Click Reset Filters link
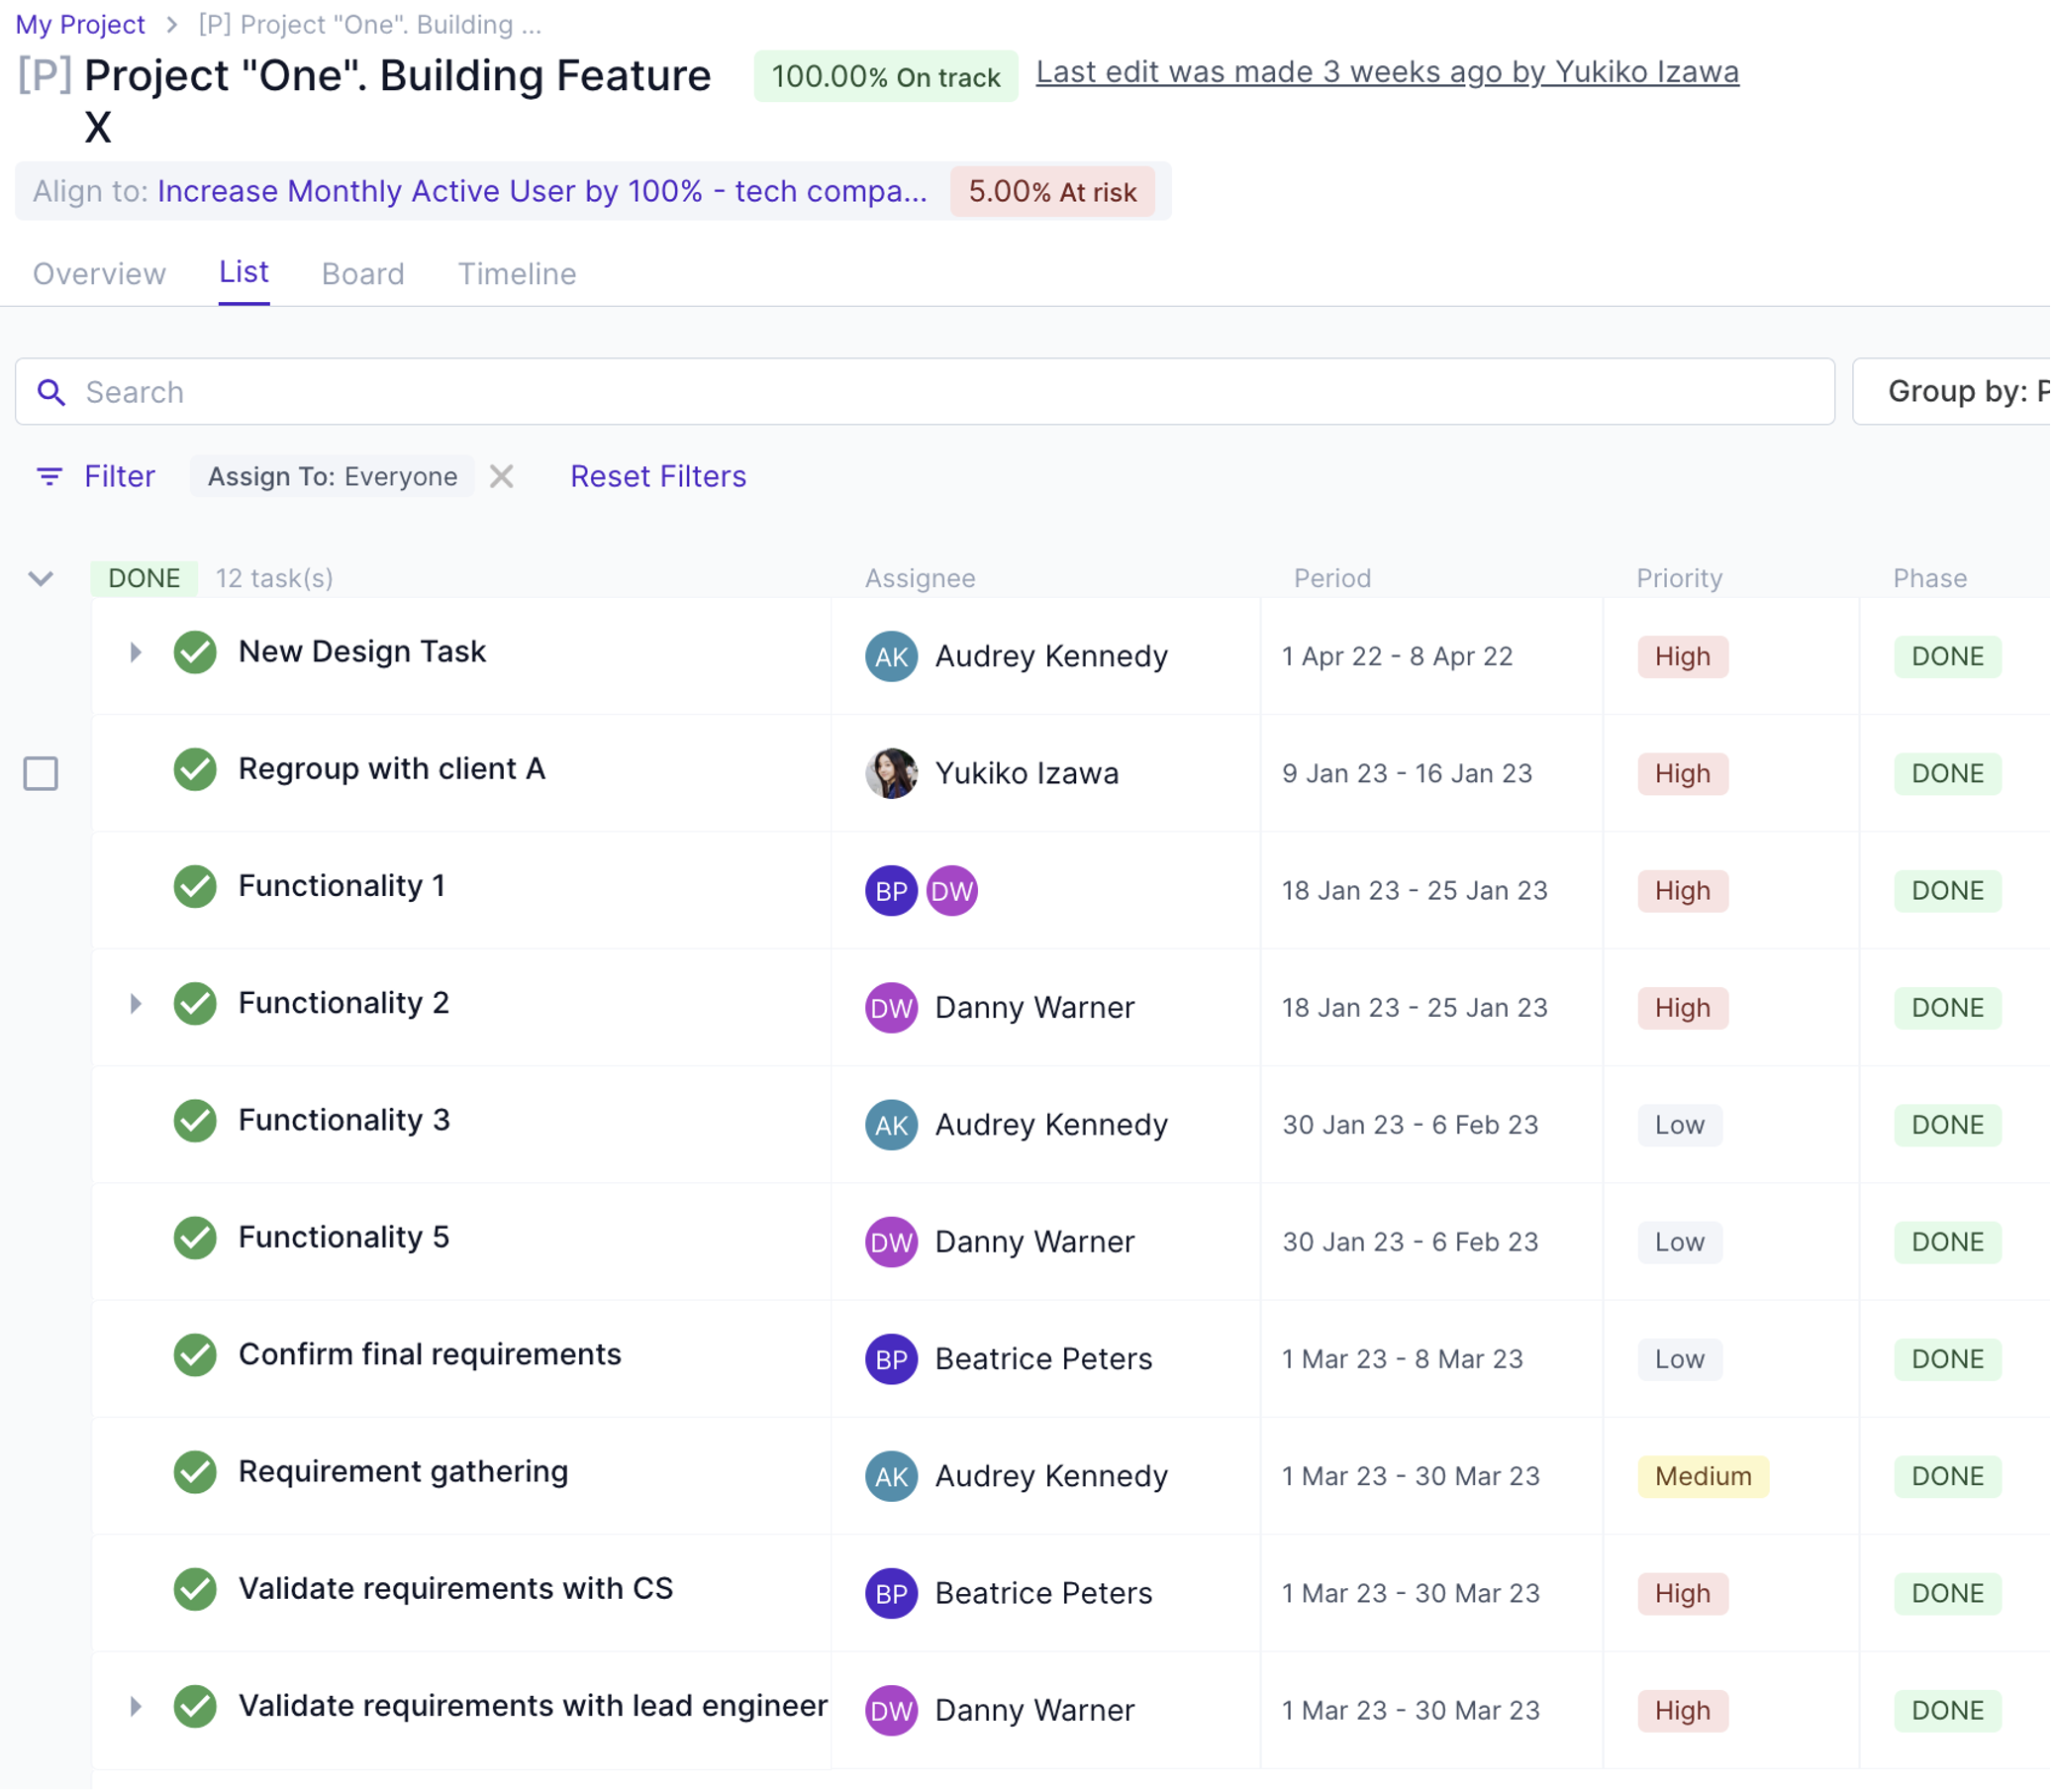This screenshot has width=2055, height=1792. (x=659, y=477)
